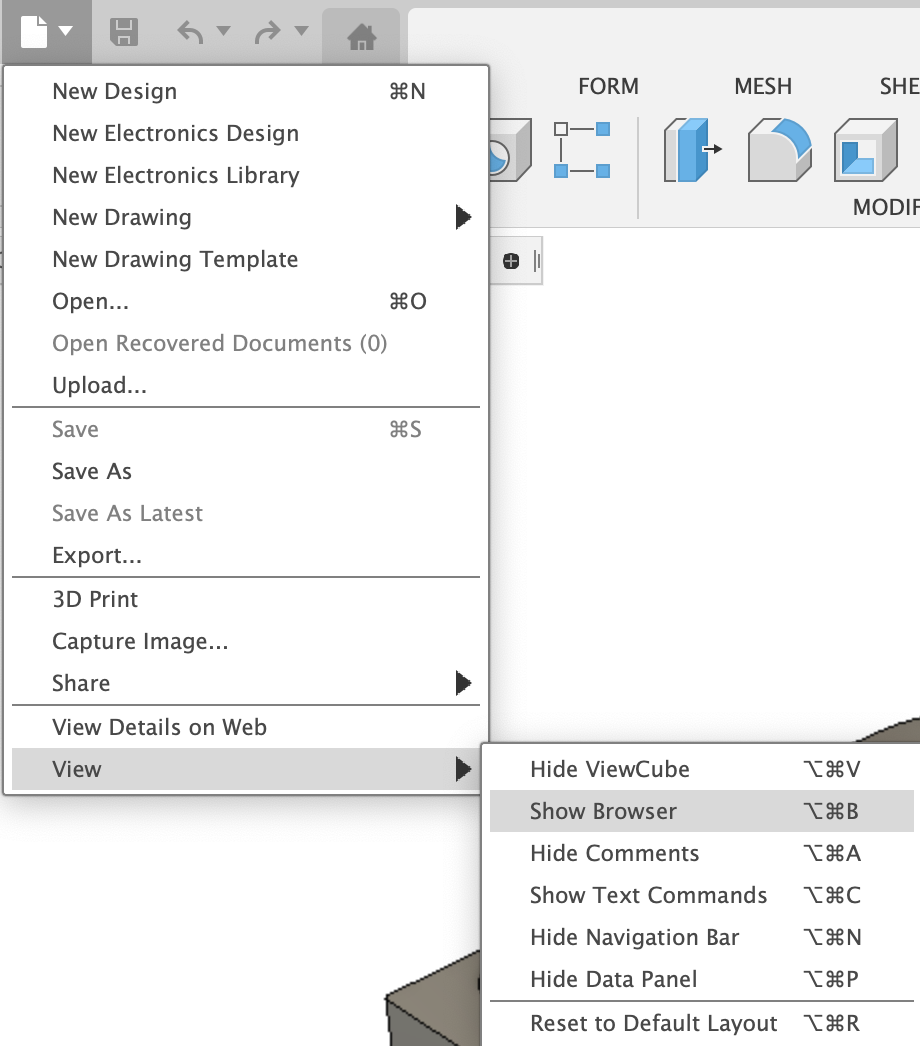Open the Redo history dropdown arrow
Viewport: 920px width, 1046px height.
(302, 31)
